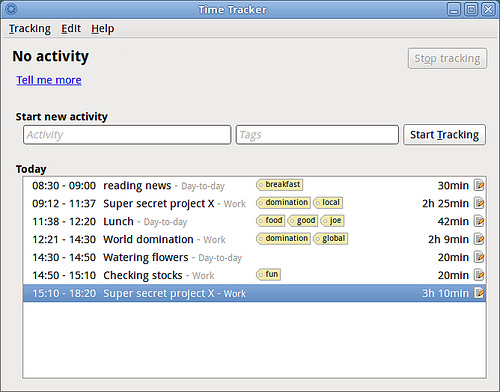Edit the Watering flowers entry via its icon
Image resolution: width=500 pixels, height=392 pixels.
(479, 257)
